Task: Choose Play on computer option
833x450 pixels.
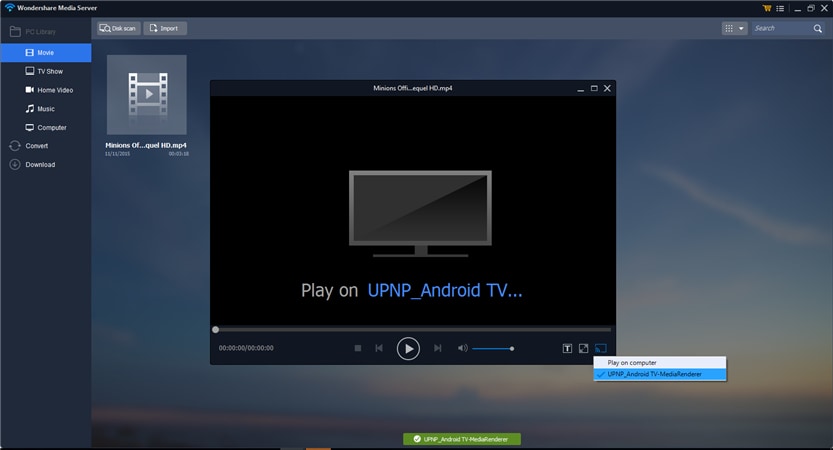Action: 660,363
